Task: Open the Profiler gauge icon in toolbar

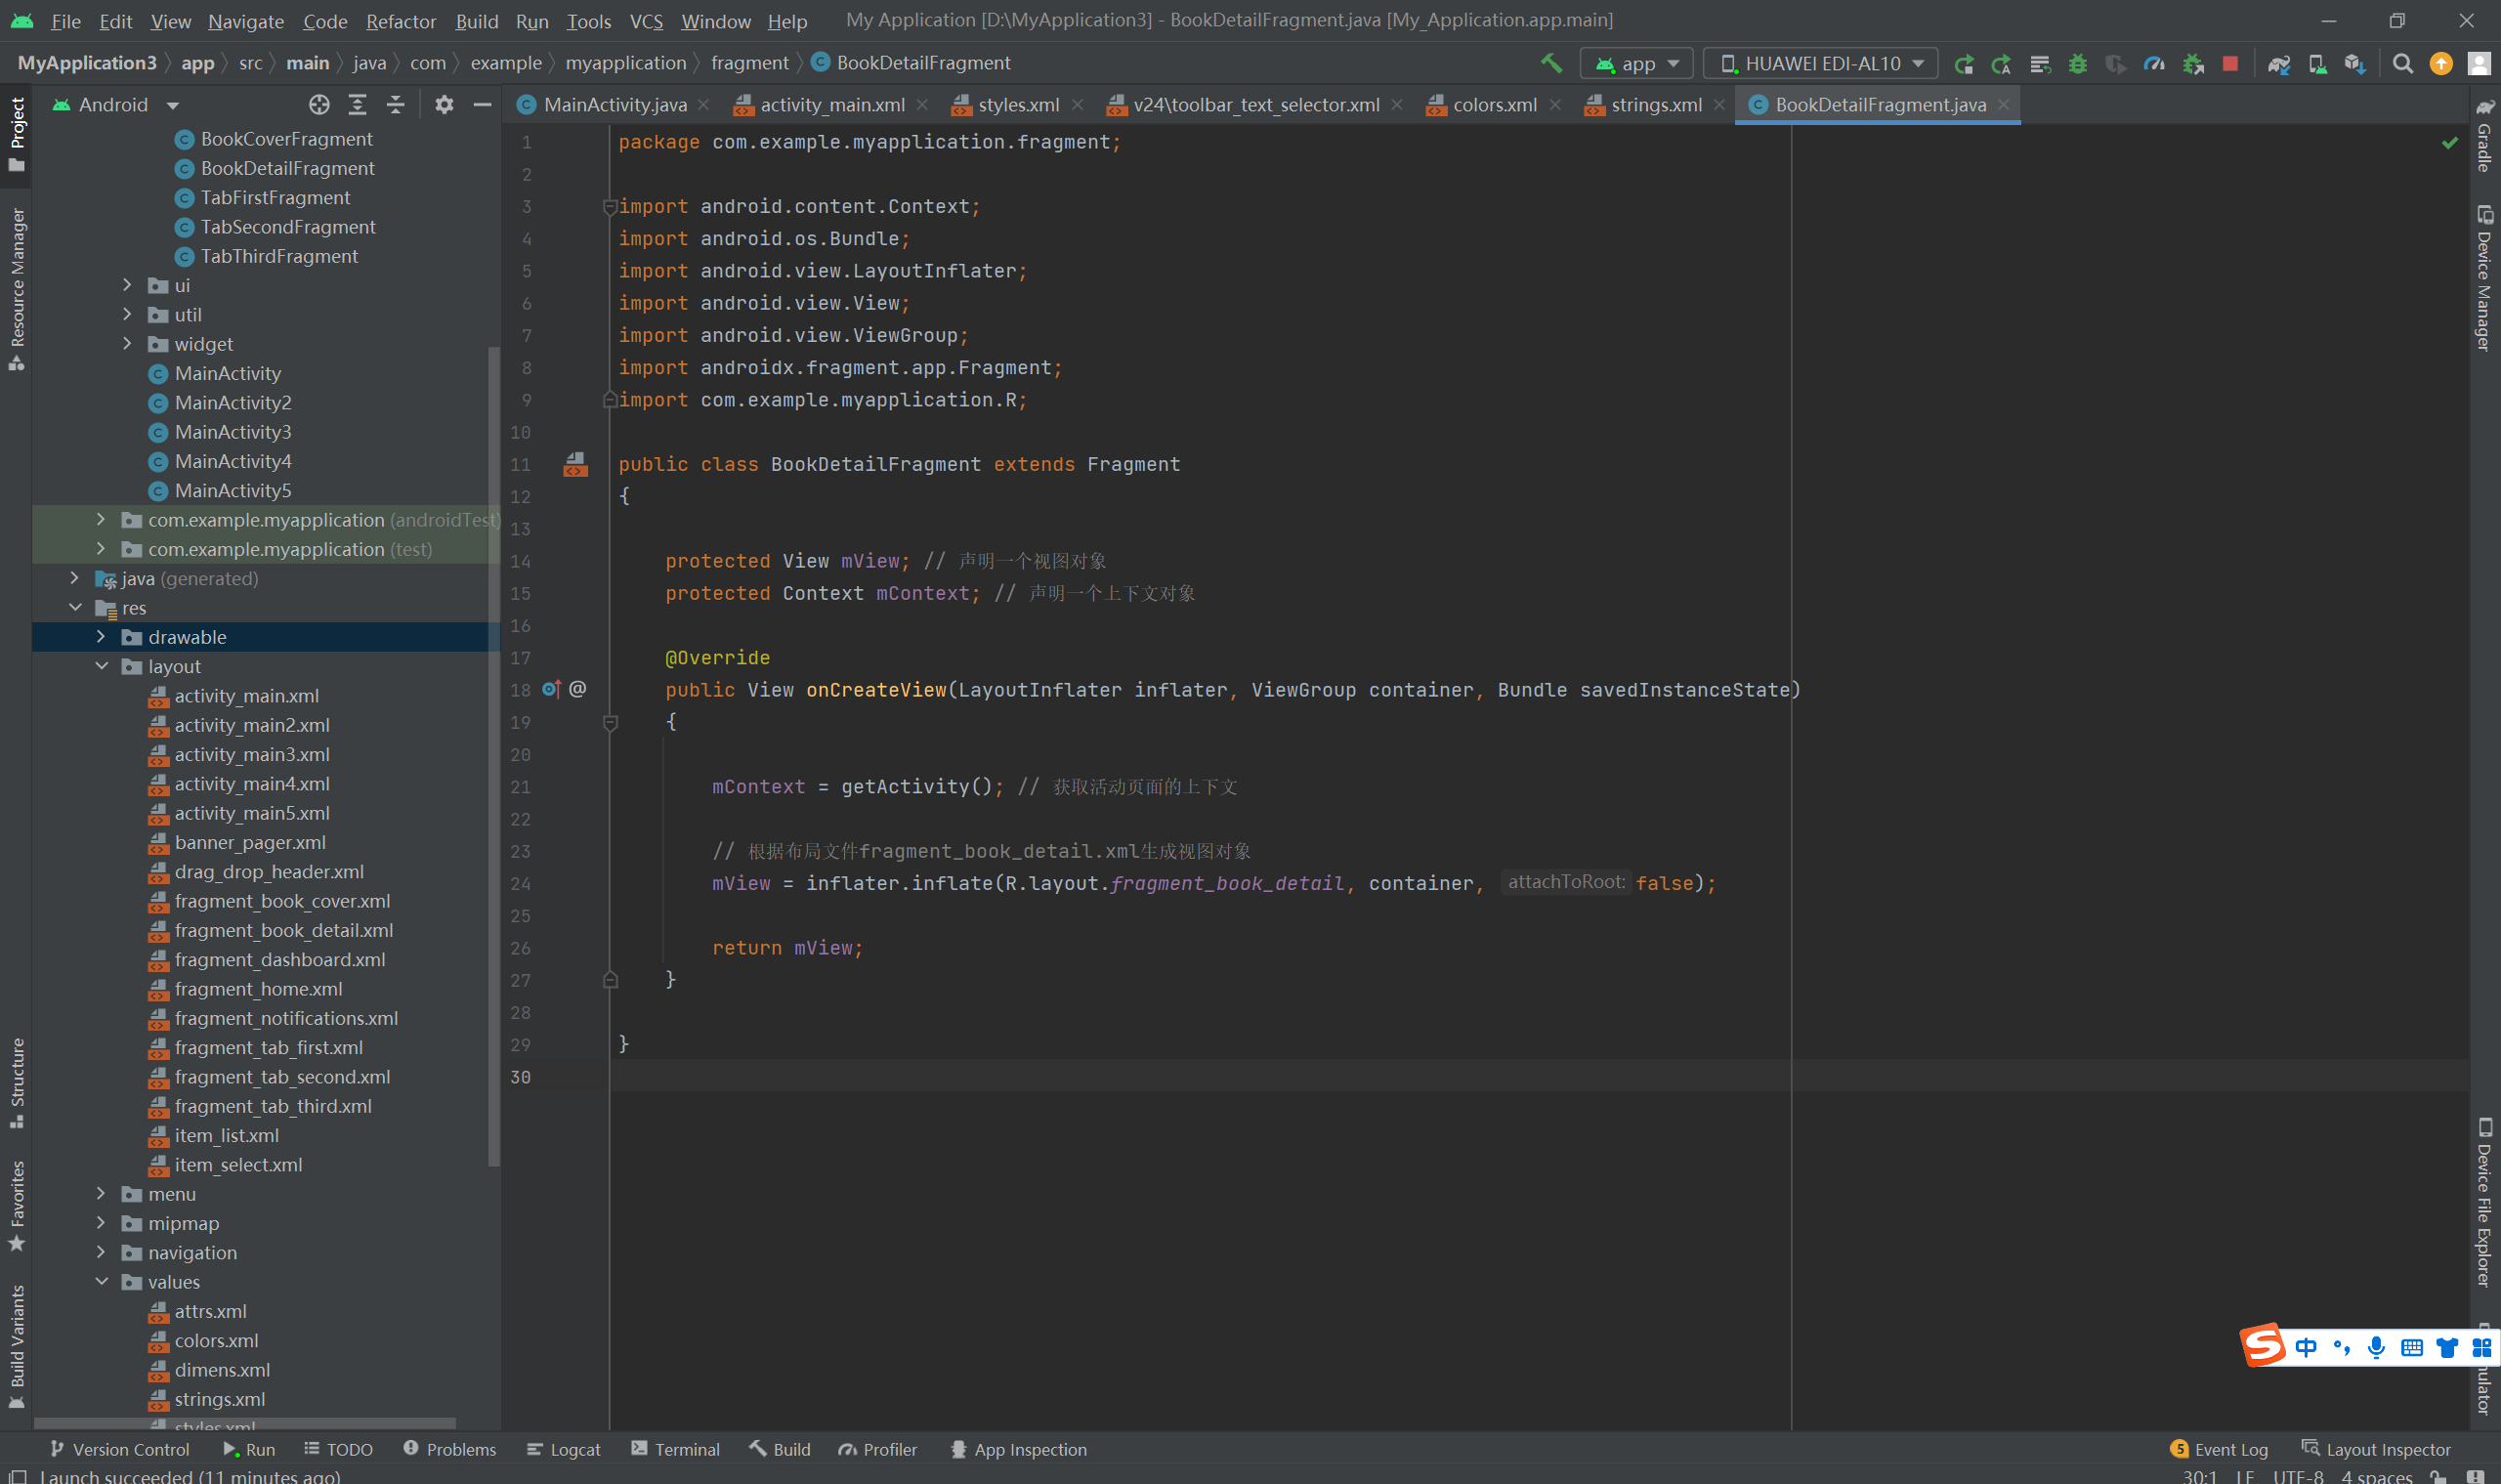Action: point(2154,64)
